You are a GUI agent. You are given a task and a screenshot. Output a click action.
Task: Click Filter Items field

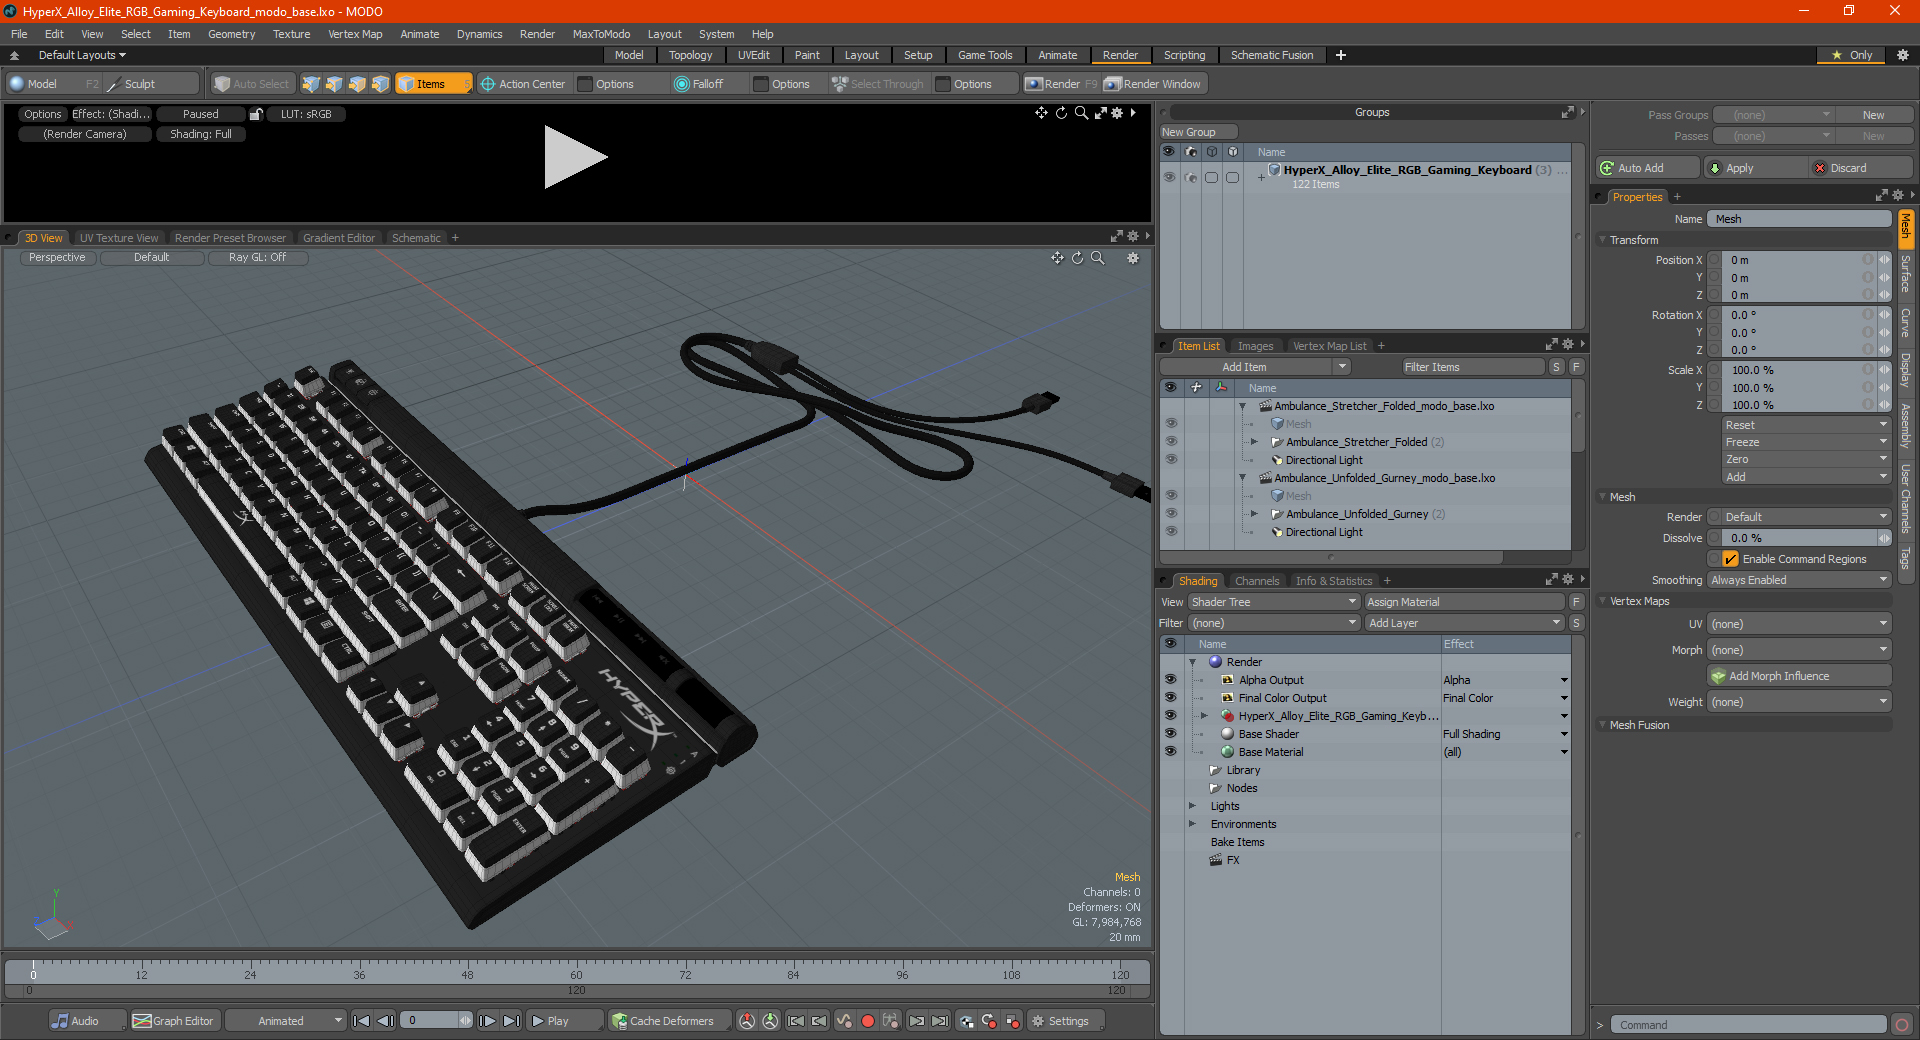pyautogui.click(x=1473, y=367)
